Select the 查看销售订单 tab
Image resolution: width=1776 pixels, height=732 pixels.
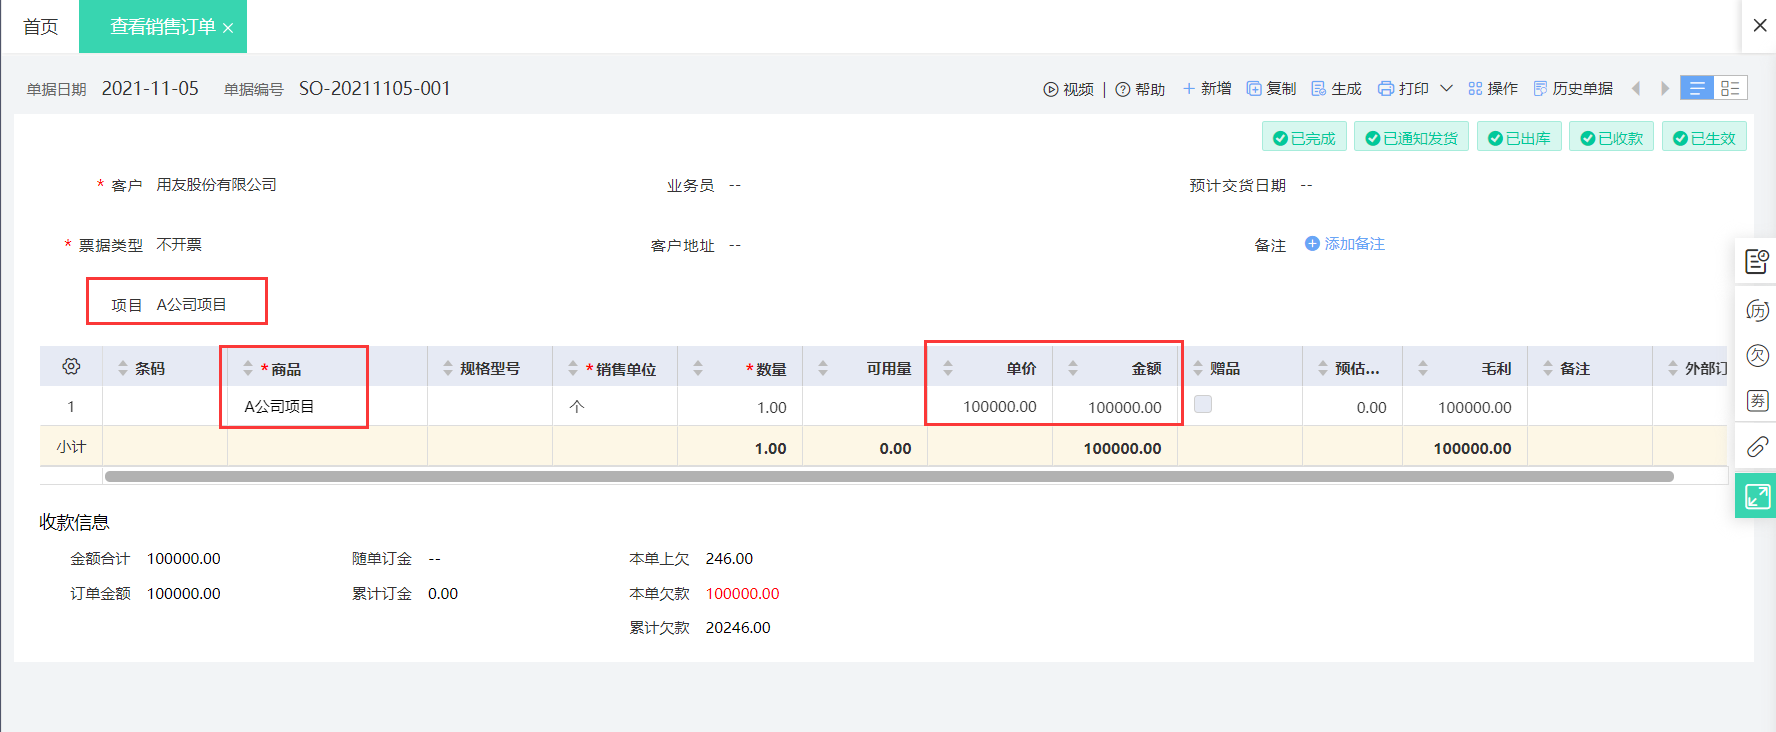[163, 27]
